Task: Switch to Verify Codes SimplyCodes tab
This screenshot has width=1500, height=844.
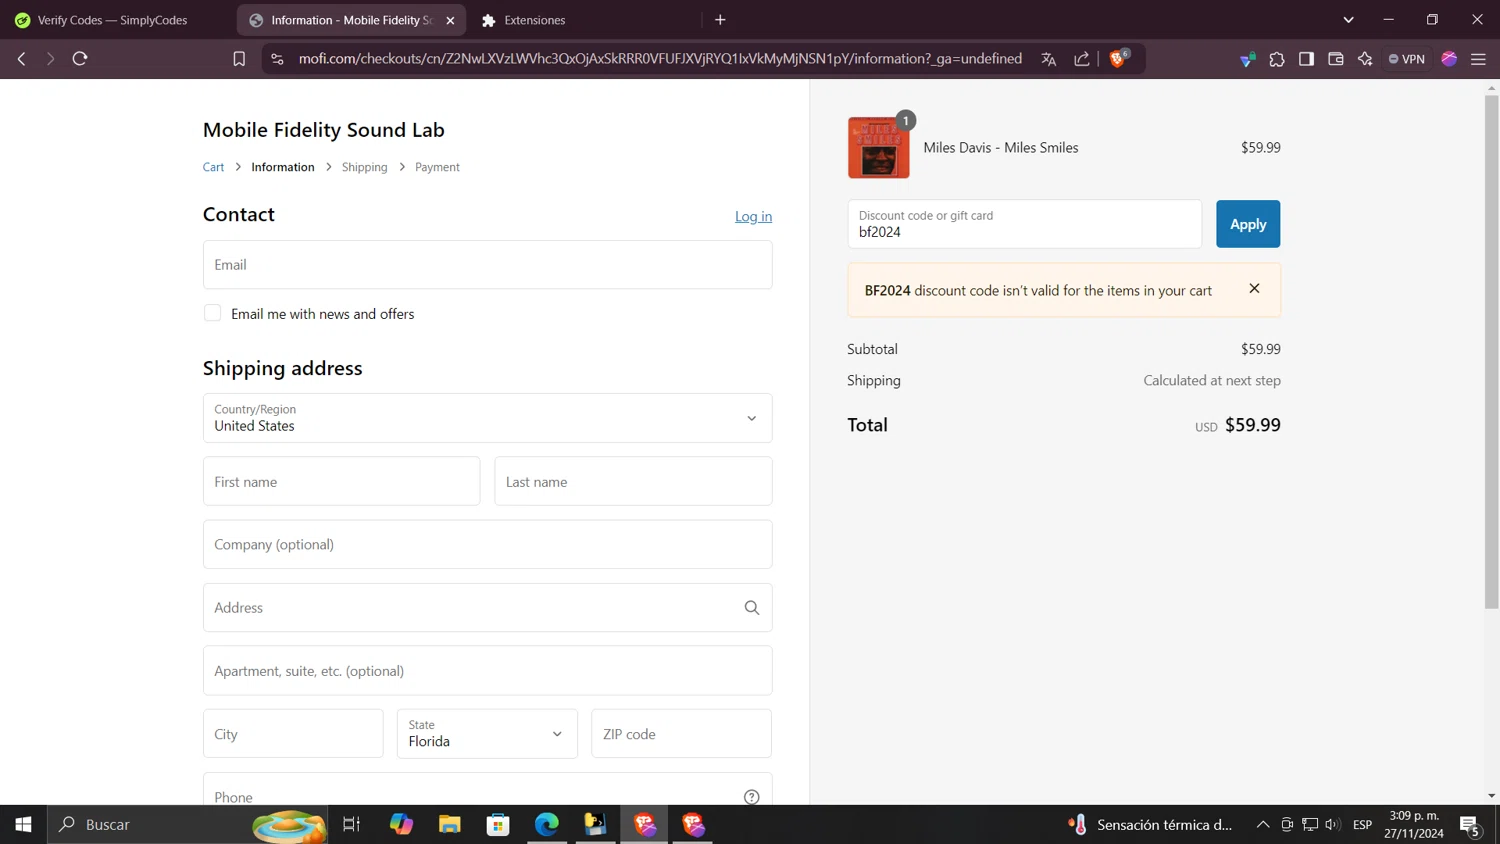Action: [112, 20]
